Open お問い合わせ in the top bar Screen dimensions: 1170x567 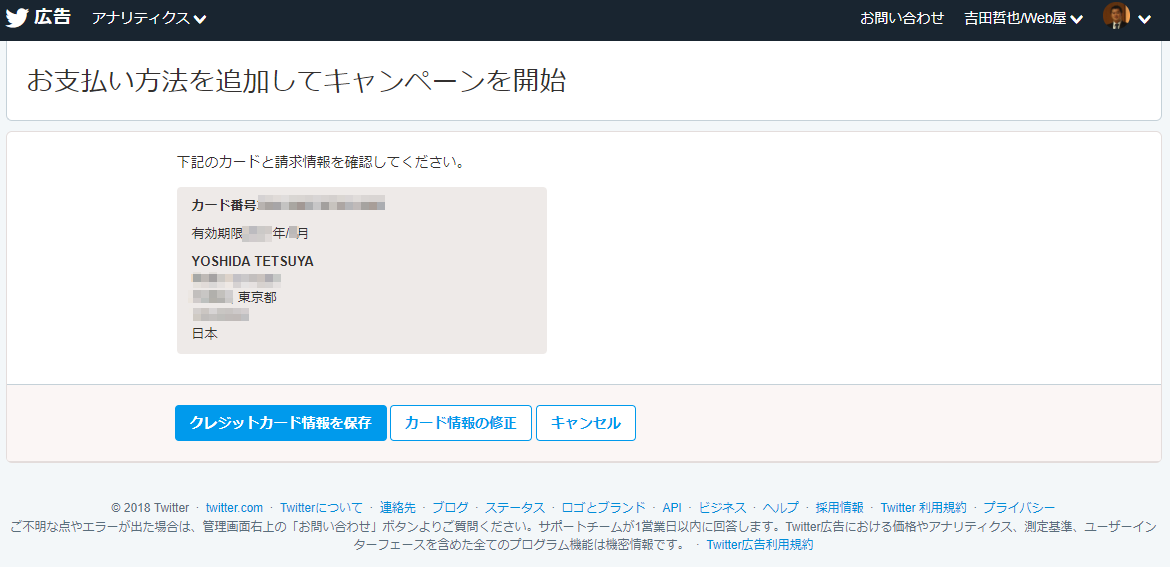tap(902, 18)
